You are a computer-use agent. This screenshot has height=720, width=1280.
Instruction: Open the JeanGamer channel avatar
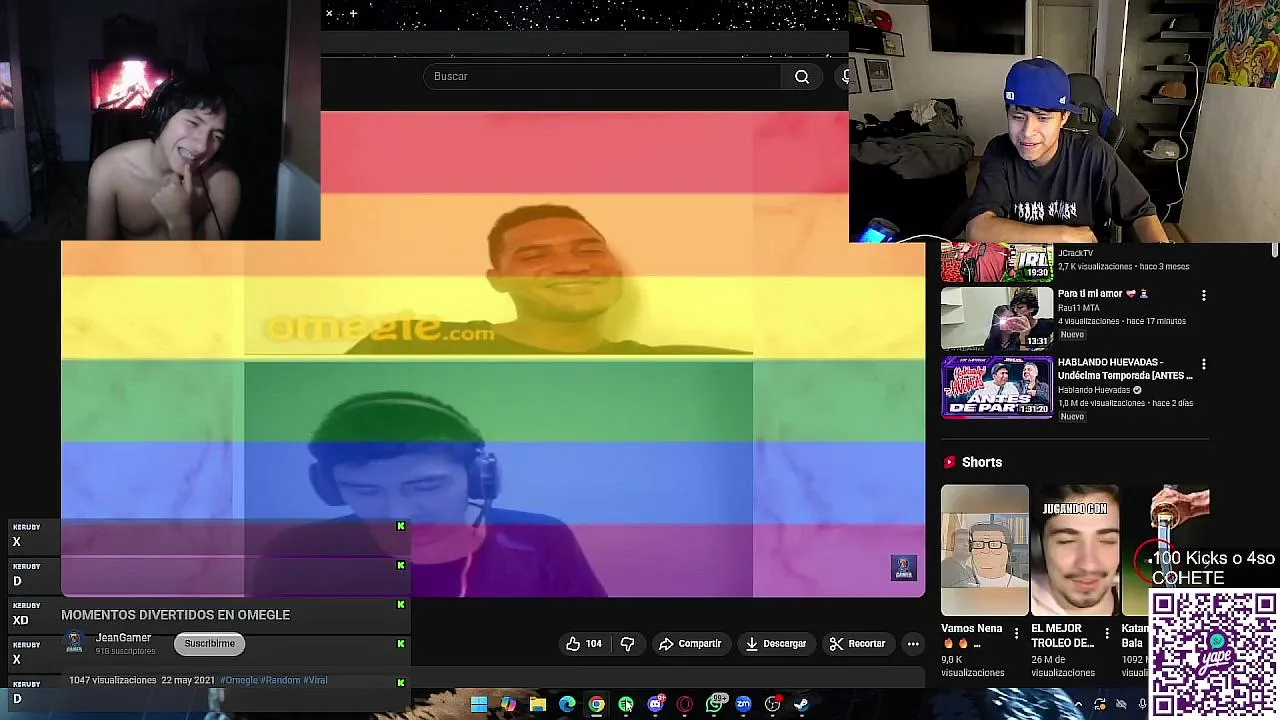click(74, 644)
